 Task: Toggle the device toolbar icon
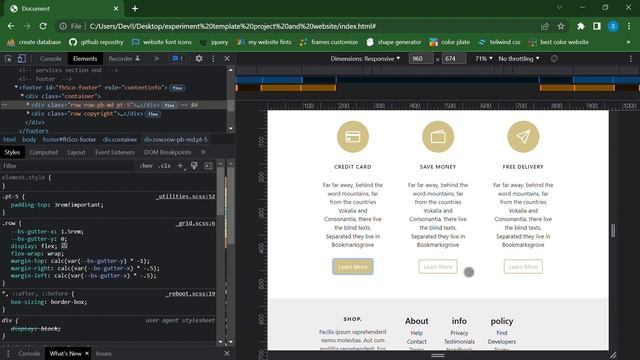coord(21,59)
